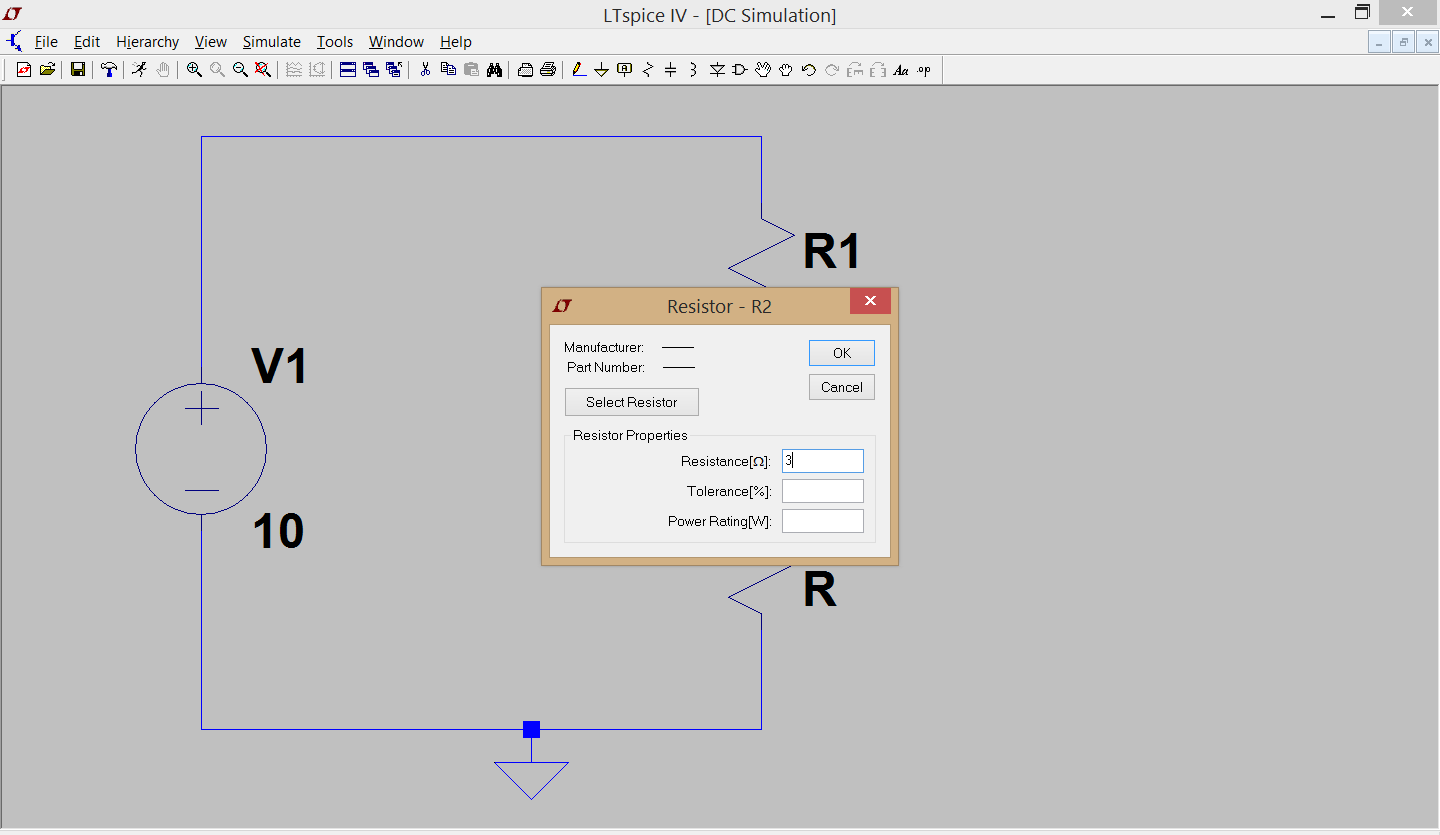Select the SPICE directive .op tool
This screenshot has width=1440, height=835.
pyautogui.click(x=924, y=70)
